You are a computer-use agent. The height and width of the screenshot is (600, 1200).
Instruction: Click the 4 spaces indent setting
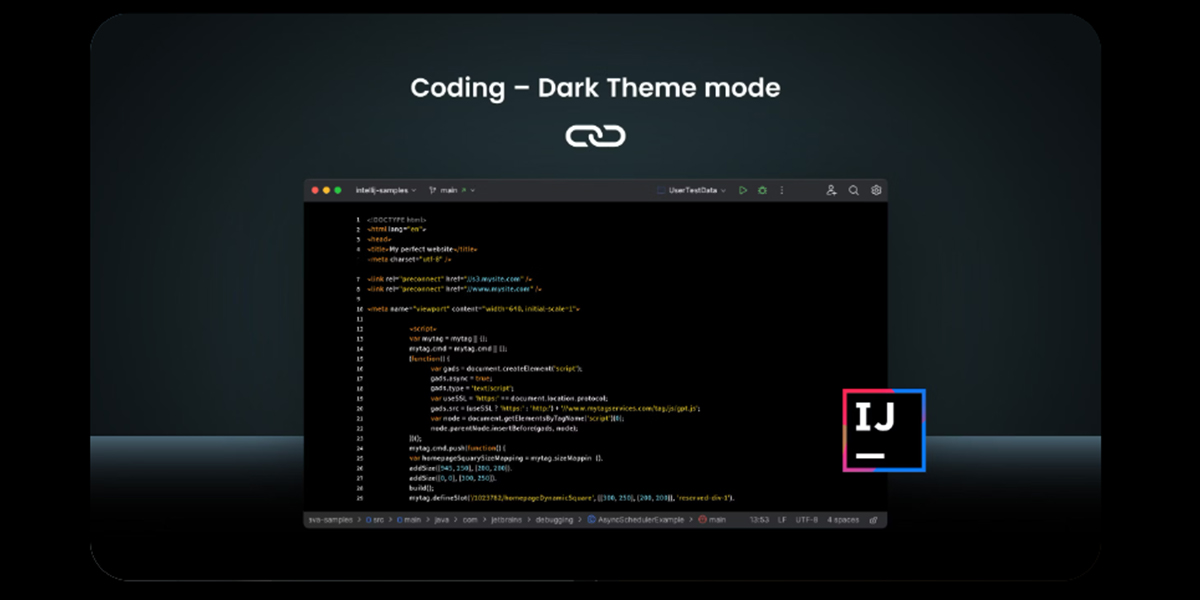pyautogui.click(x=843, y=520)
